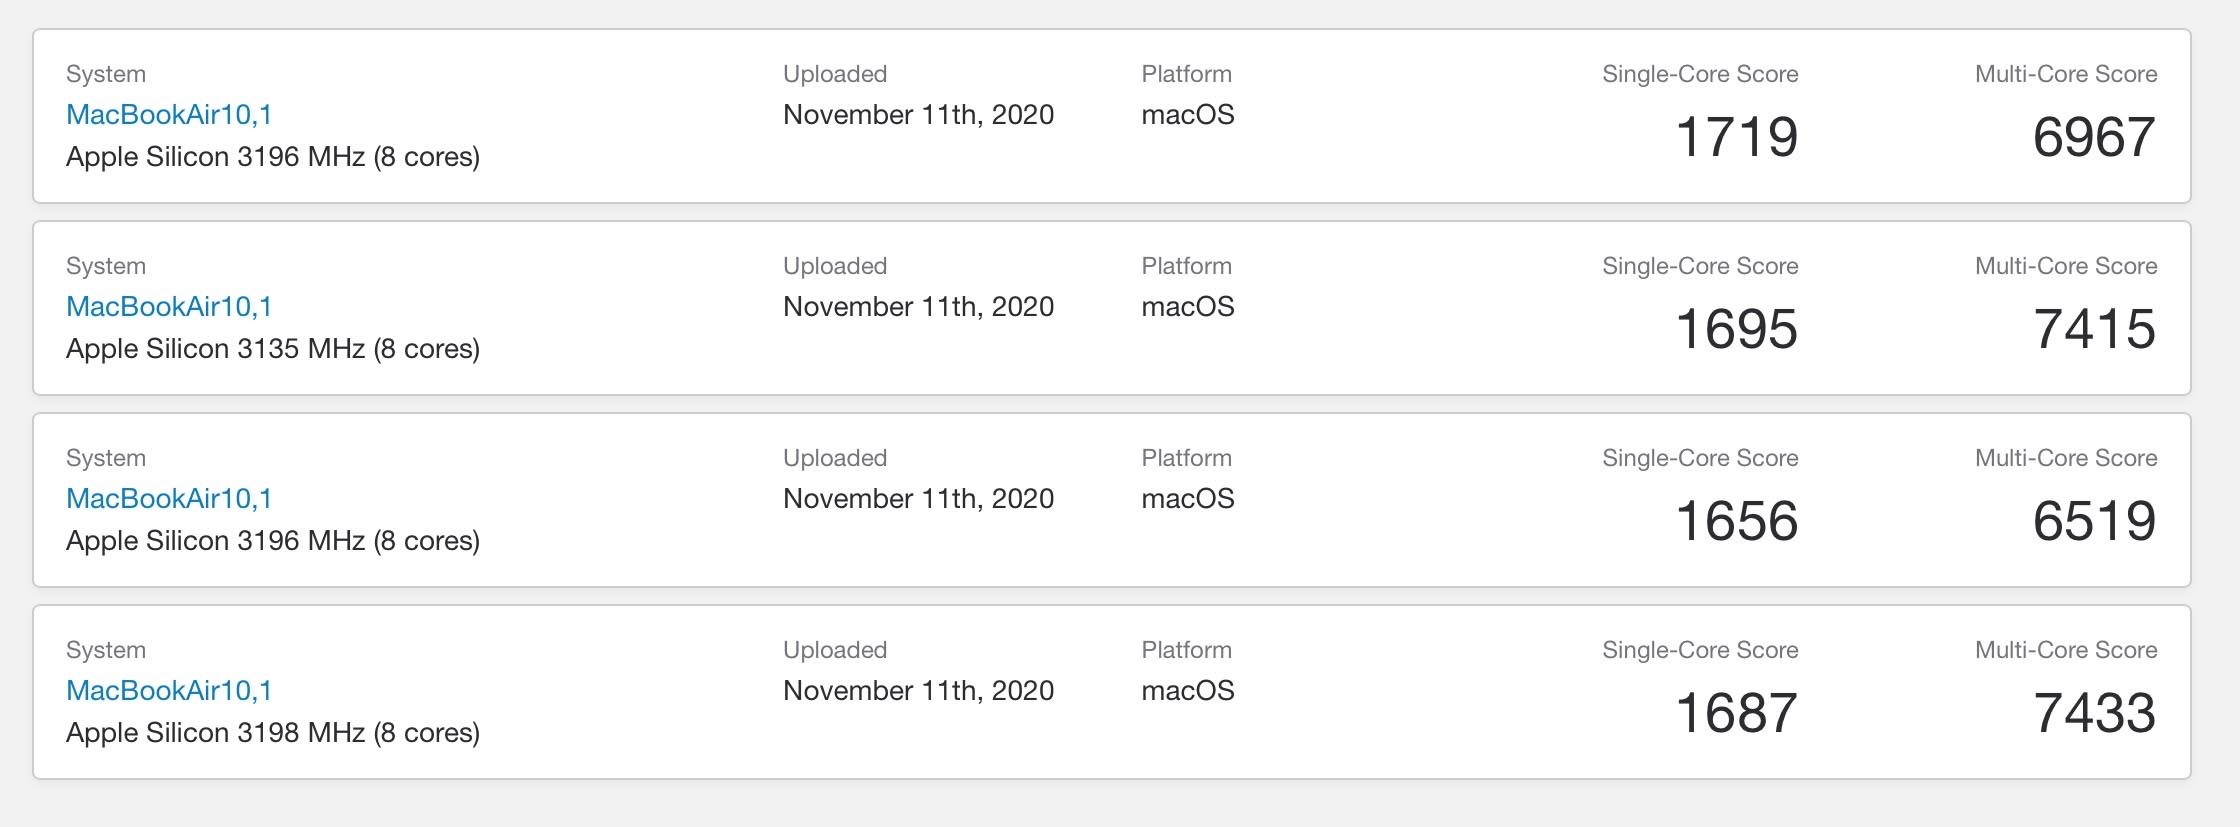
Task: Click the Apple Silicon 3198 MHz processor text
Action: (x=273, y=733)
